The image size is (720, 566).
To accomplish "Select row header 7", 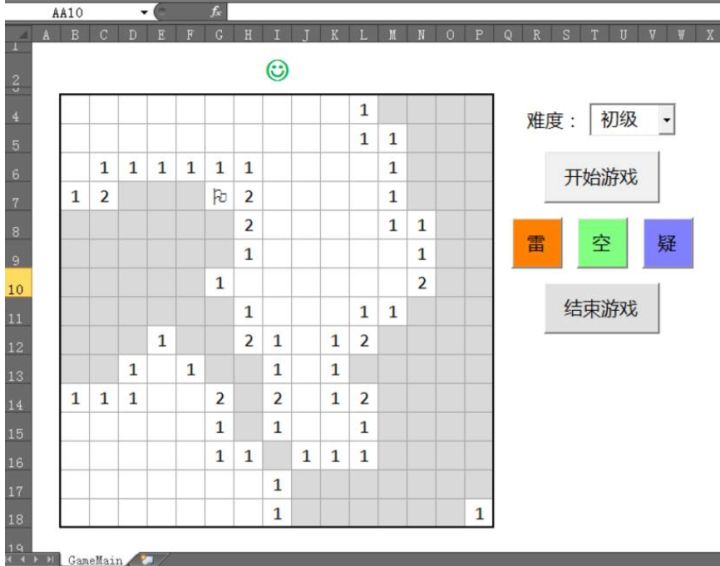I will [18, 196].
